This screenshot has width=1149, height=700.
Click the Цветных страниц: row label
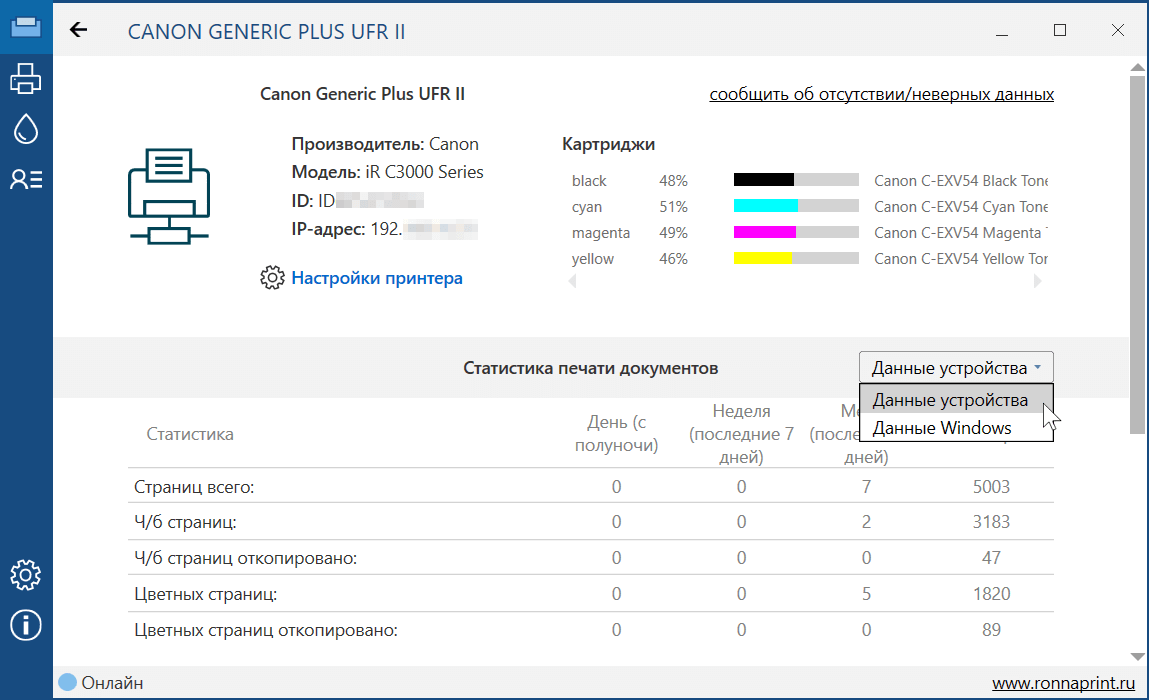point(206,594)
